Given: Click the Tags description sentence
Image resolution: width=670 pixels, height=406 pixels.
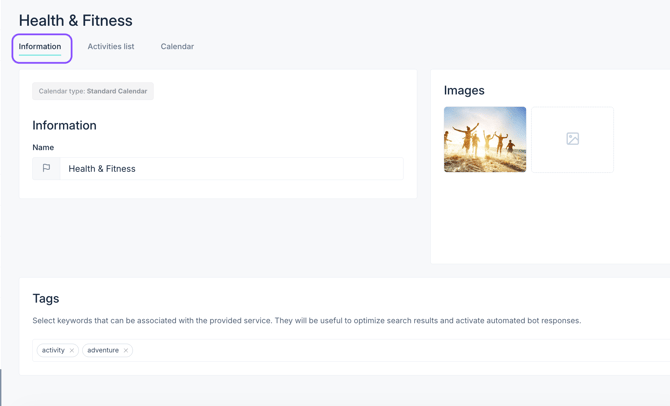Looking at the screenshot, I should (x=307, y=321).
